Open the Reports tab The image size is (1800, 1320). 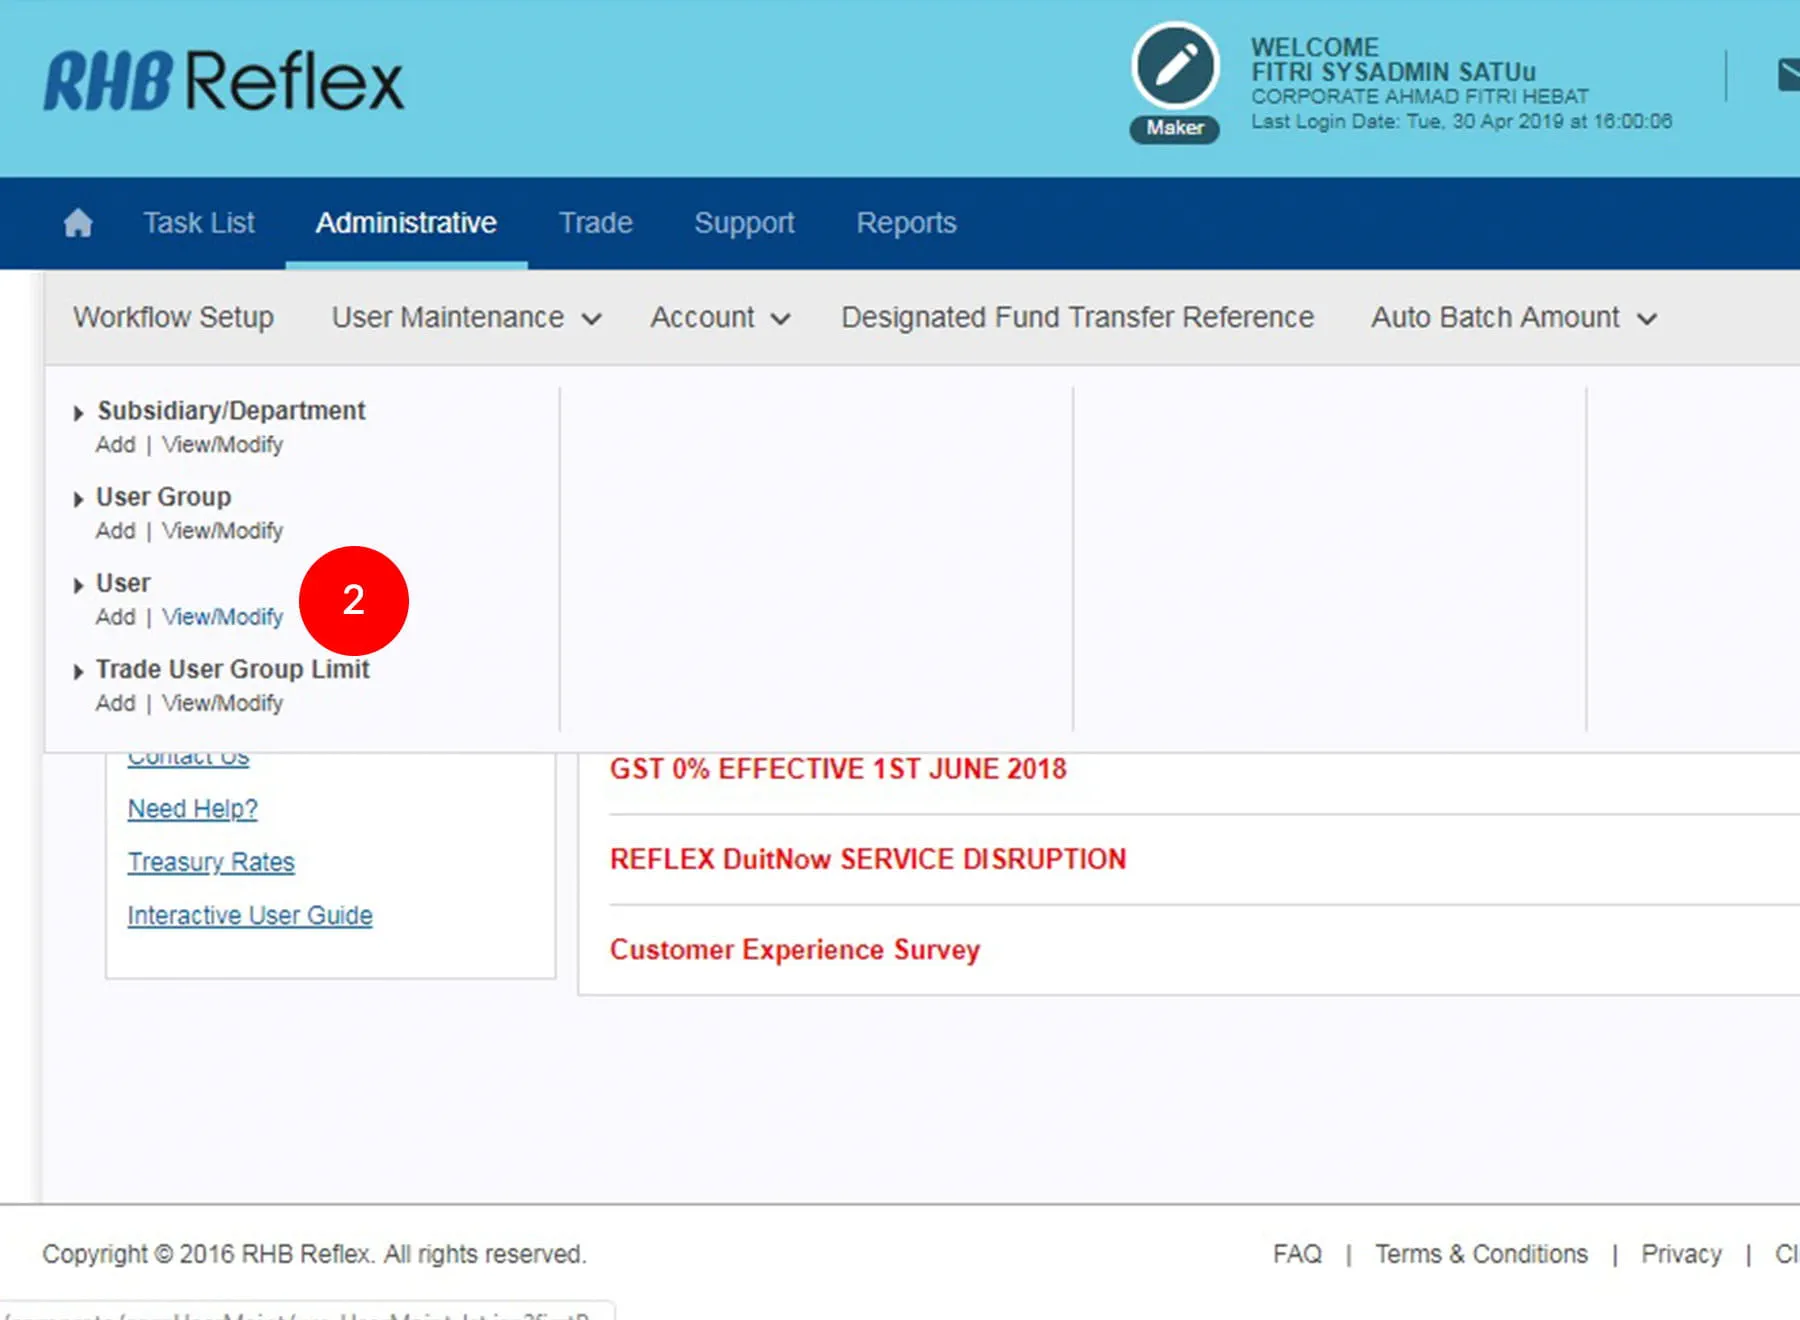(906, 223)
